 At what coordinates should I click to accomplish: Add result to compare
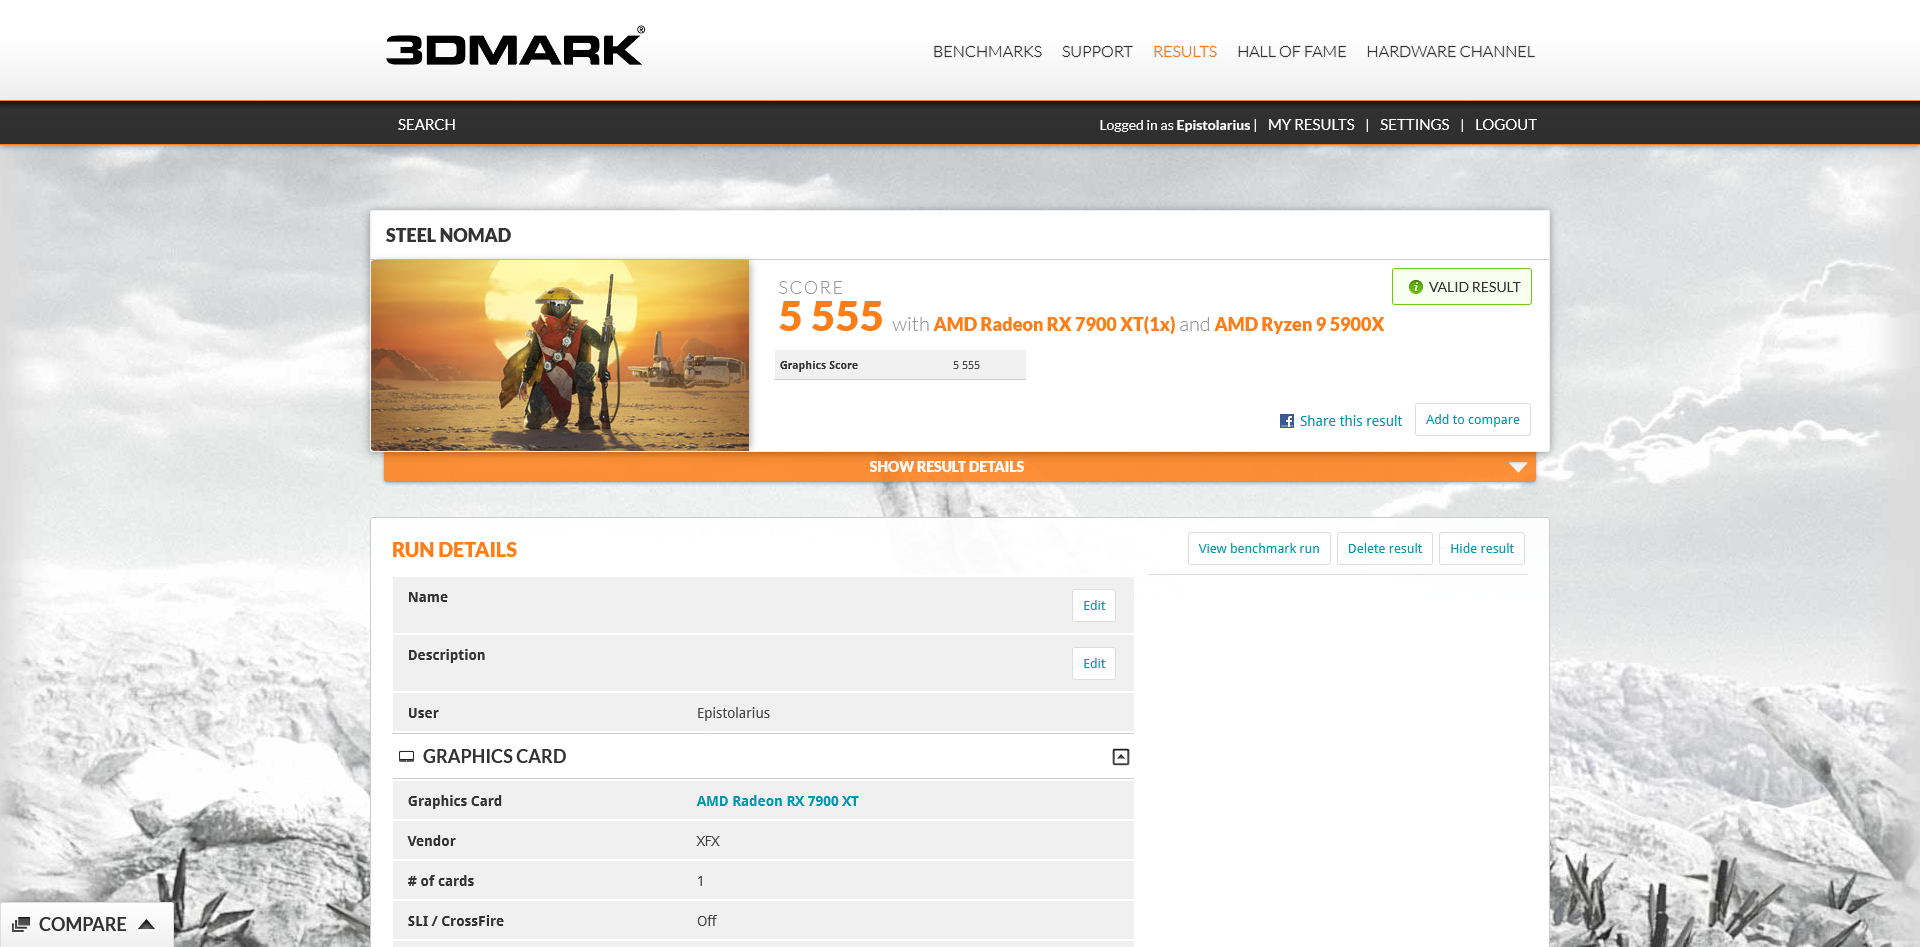click(x=1472, y=420)
